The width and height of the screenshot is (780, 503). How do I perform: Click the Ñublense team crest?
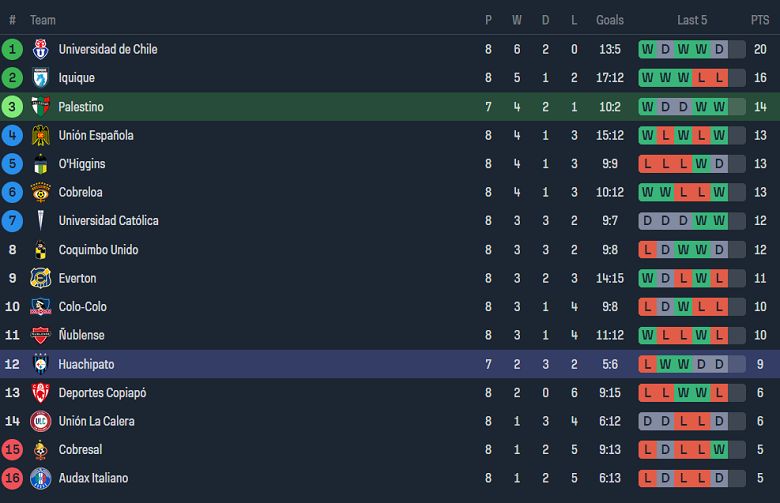(x=40, y=335)
